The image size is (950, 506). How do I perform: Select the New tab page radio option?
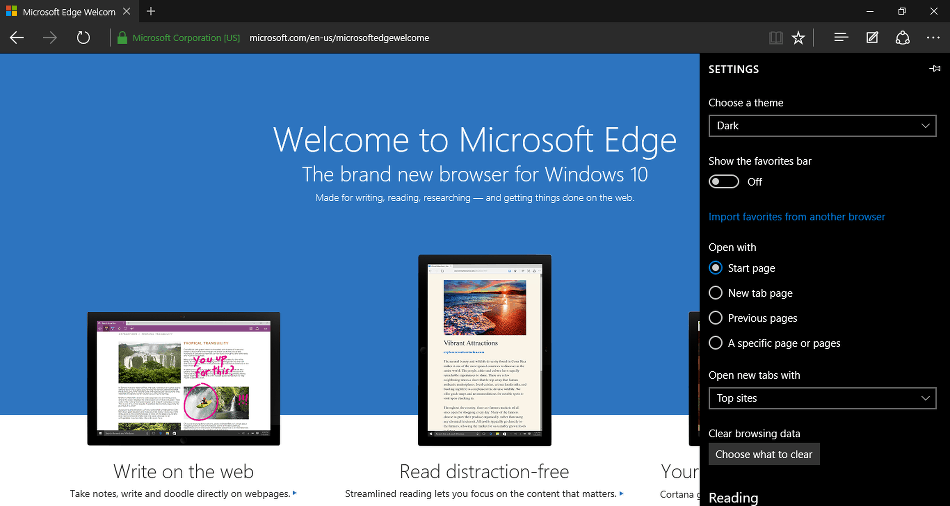point(715,293)
